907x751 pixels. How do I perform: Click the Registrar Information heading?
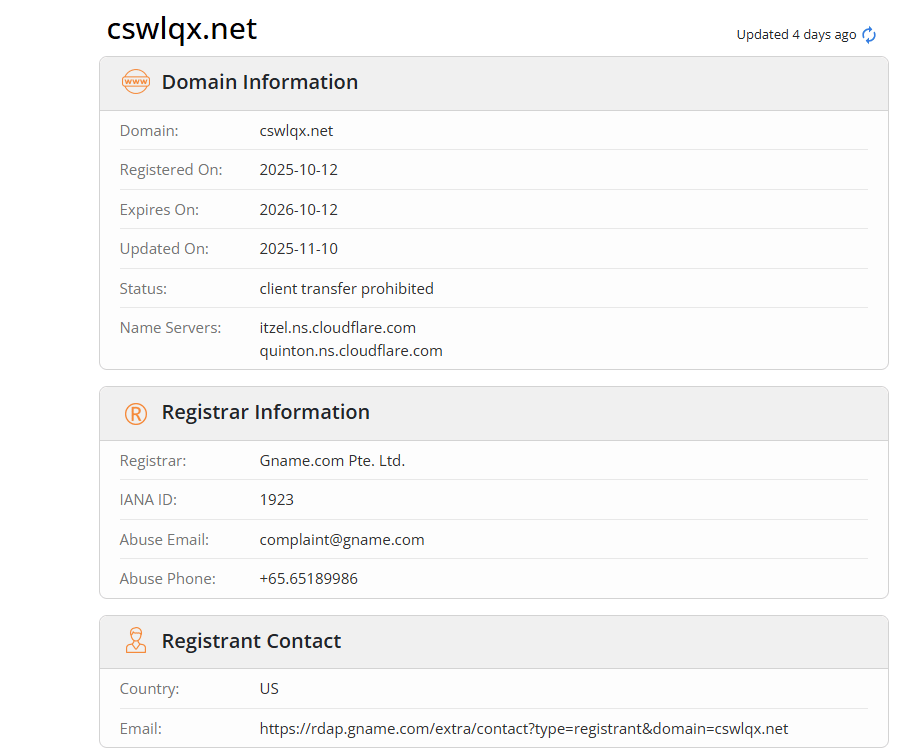coord(266,412)
